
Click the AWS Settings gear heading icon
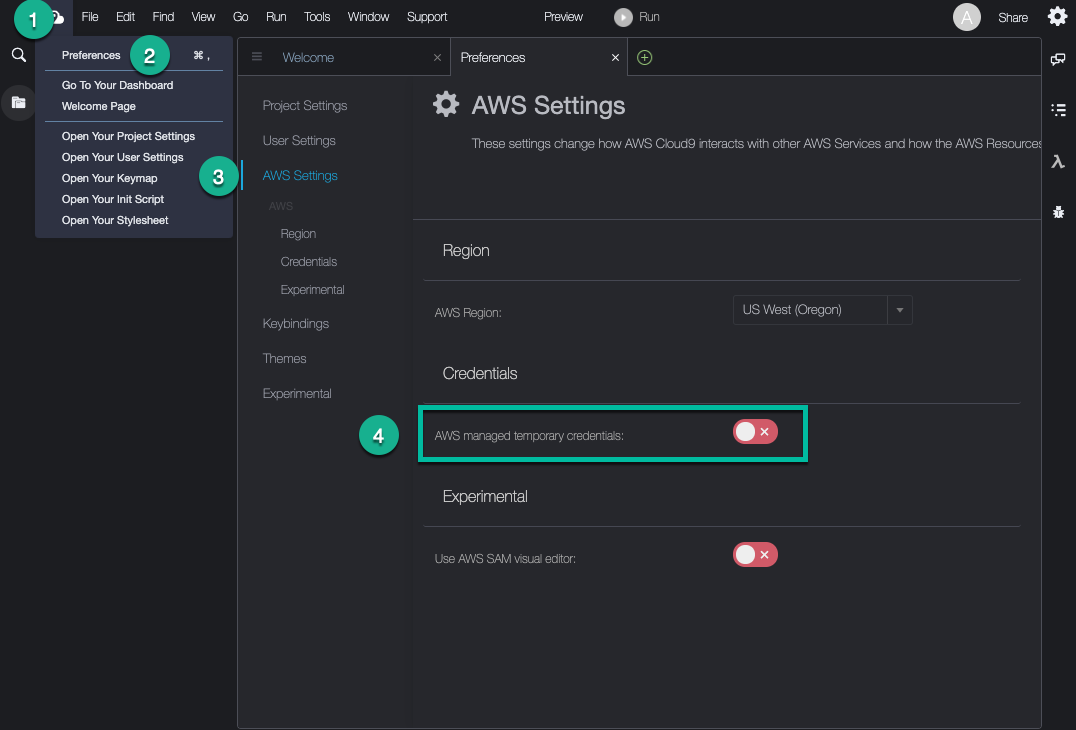[x=445, y=104]
